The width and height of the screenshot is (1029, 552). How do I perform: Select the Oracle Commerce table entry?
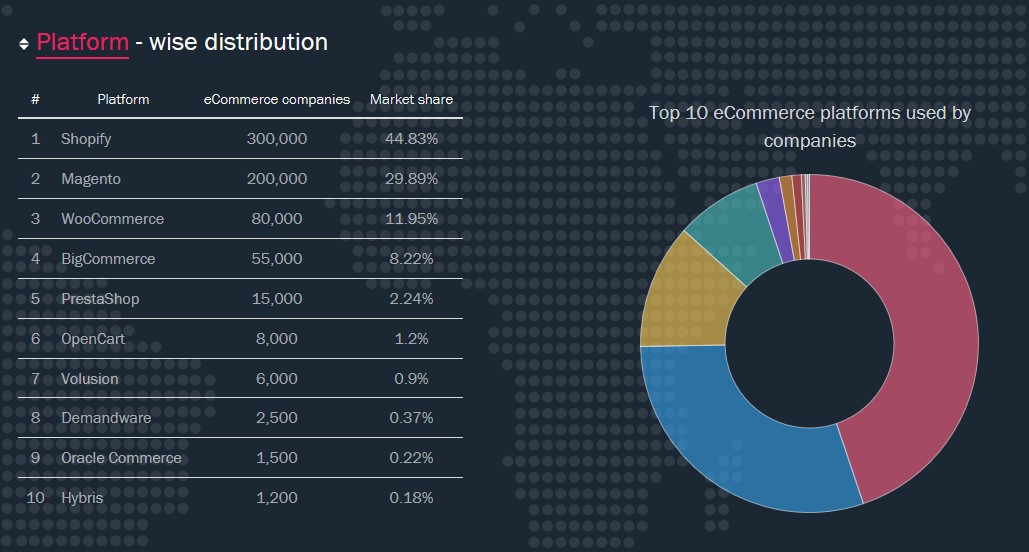click(121, 458)
